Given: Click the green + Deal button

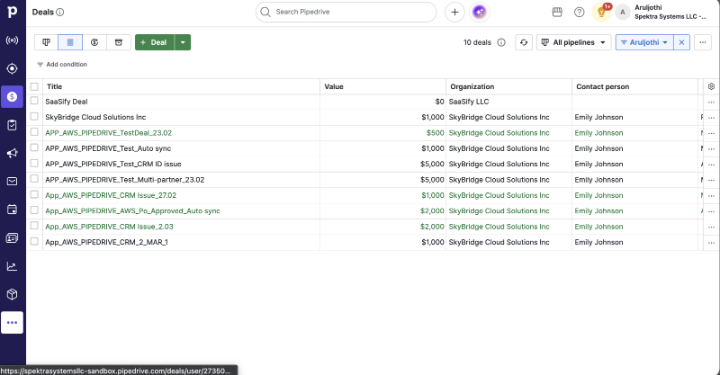Looking at the screenshot, I should click(154, 42).
